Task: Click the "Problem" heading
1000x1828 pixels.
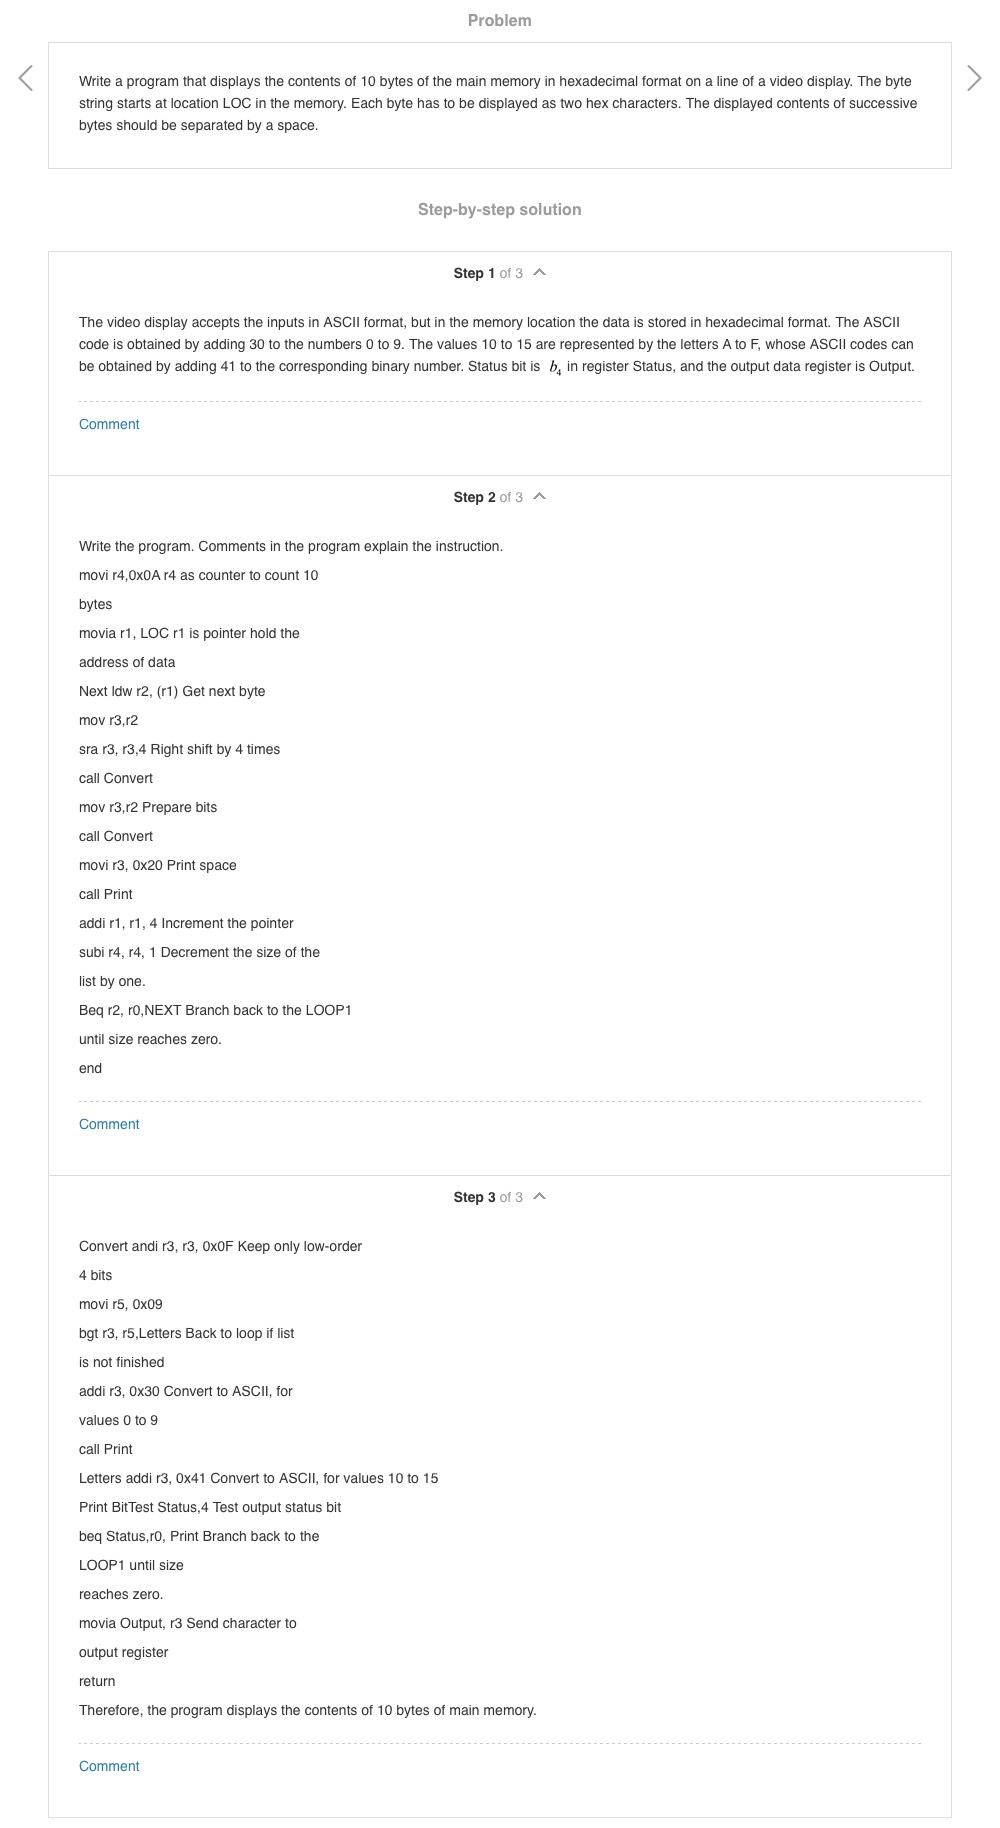Action: click(x=499, y=20)
